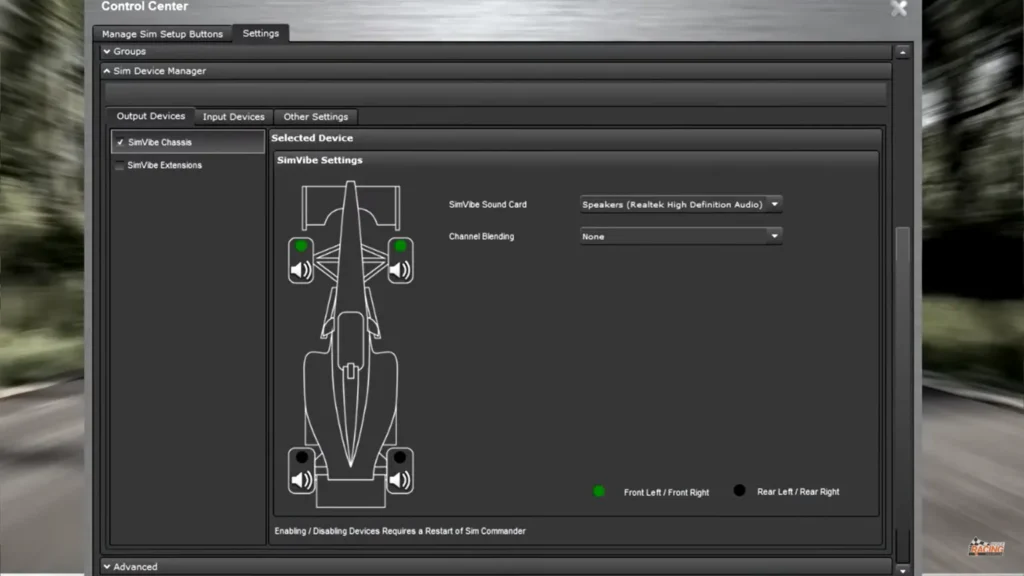This screenshot has width=1024, height=576.
Task: Click the restart of Sim Commander notice text
Action: point(400,531)
